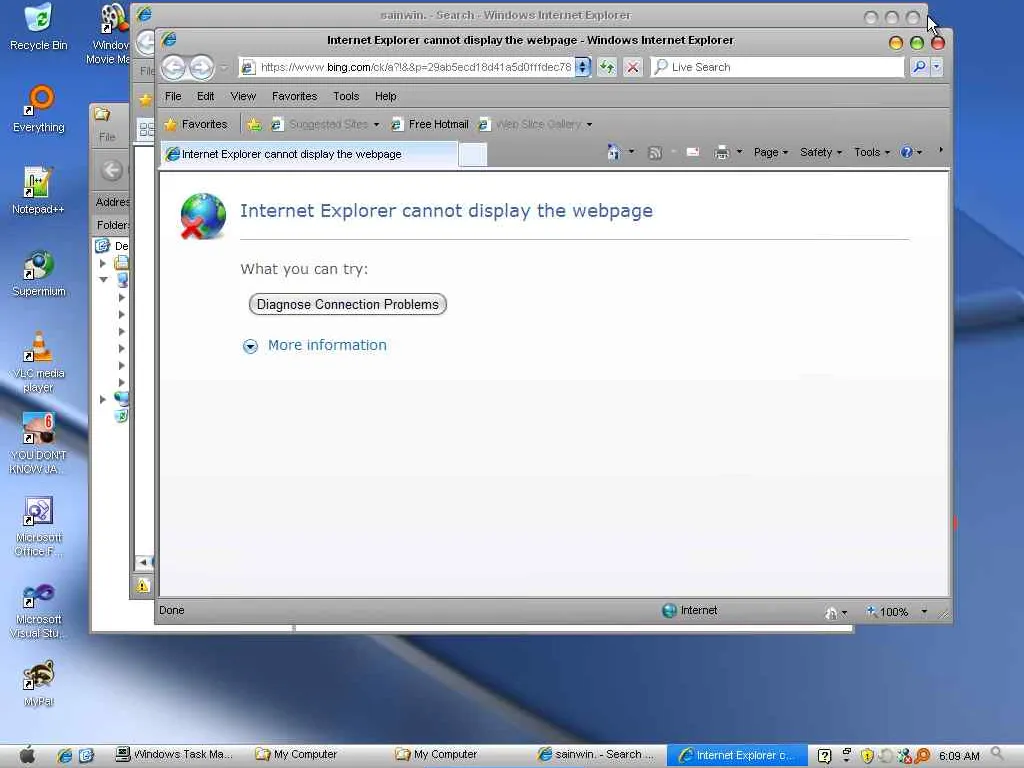Switch to sainwin Search taskbar button
Viewport: 1024px width, 768px height.
[x=598, y=755]
